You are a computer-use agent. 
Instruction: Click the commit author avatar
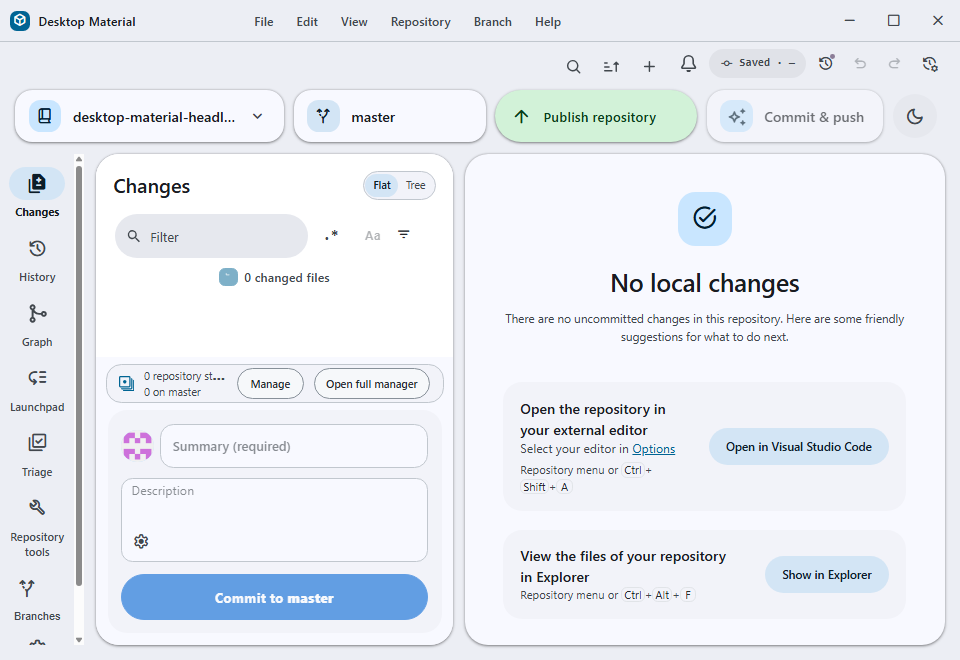click(138, 446)
